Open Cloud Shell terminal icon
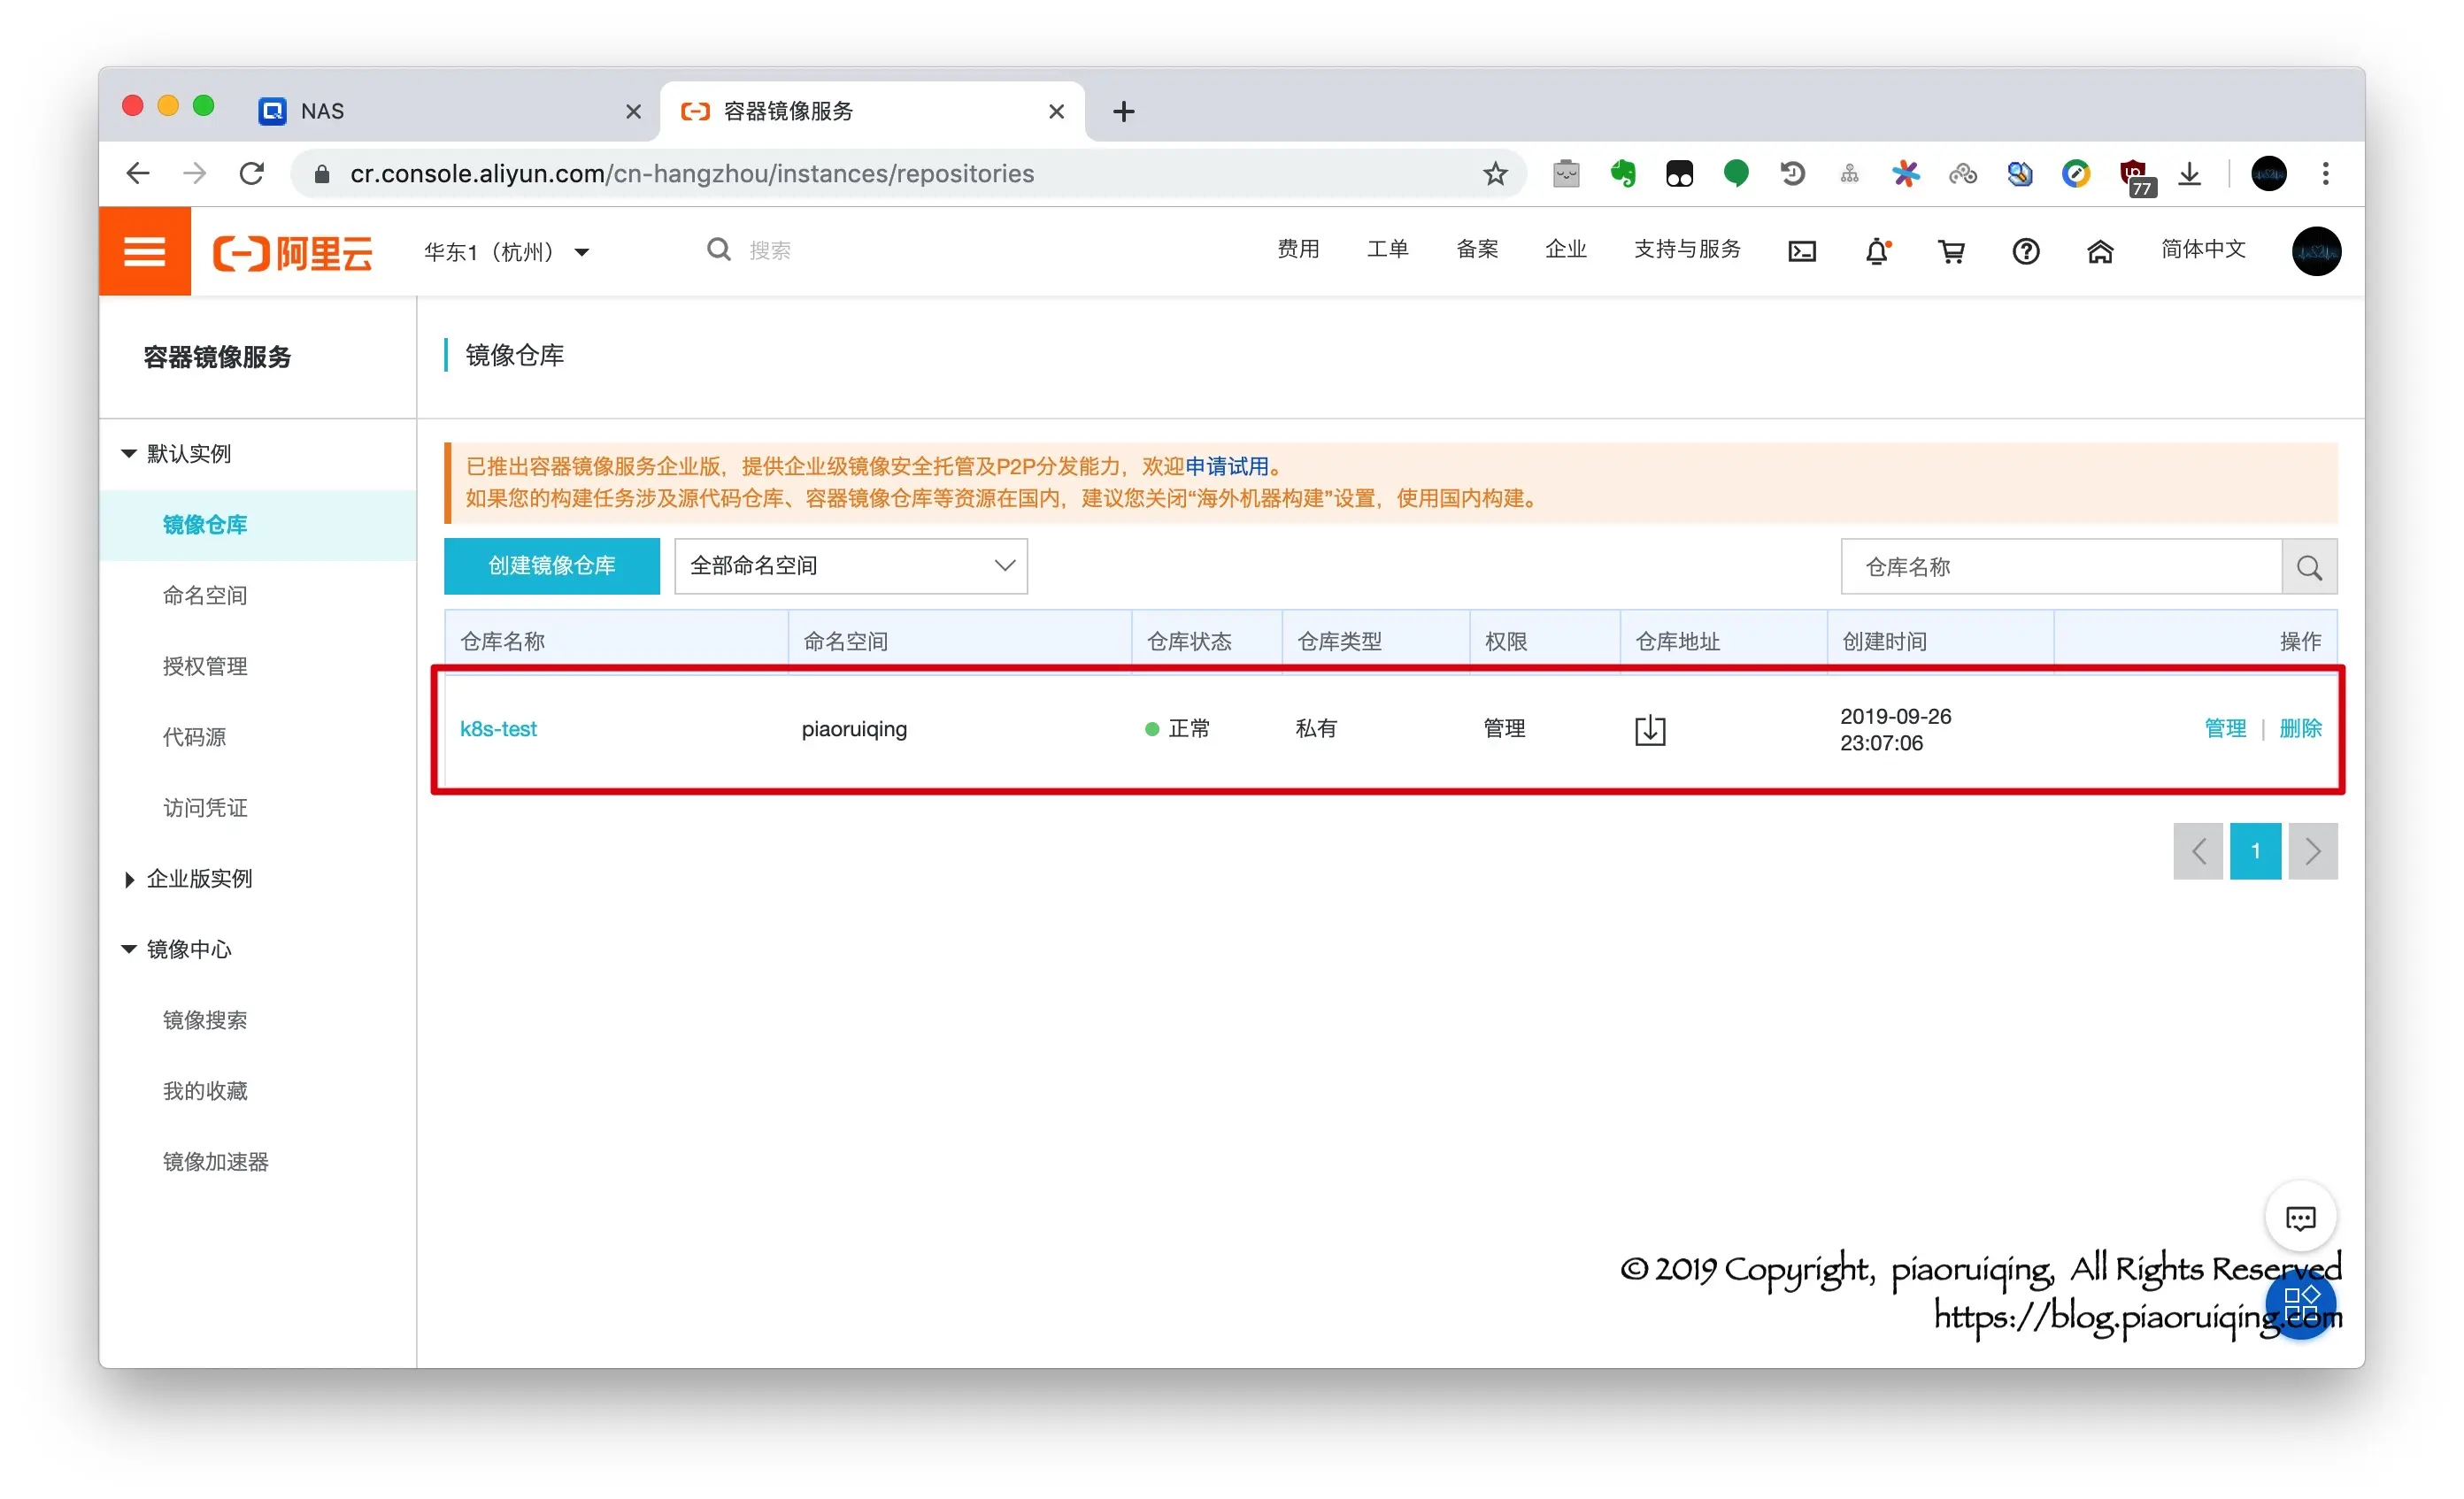The height and width of the screenshot is (1499, 2464). (1801, 251)
